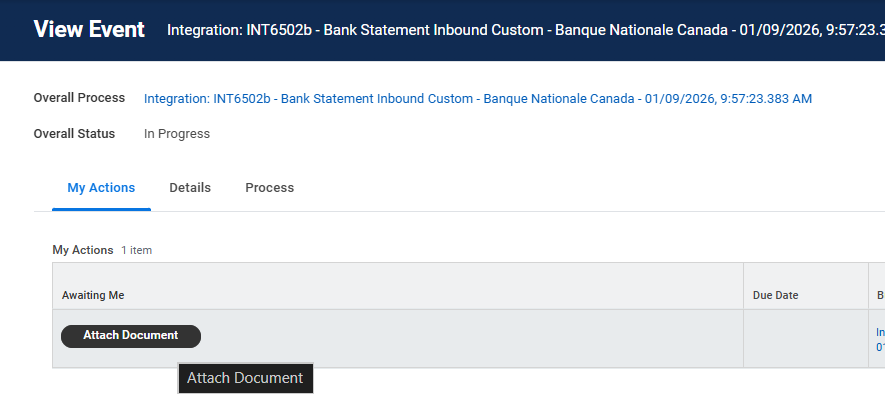Click the 1 item count text
Screen dimensions: 885x408
(136, 250)
